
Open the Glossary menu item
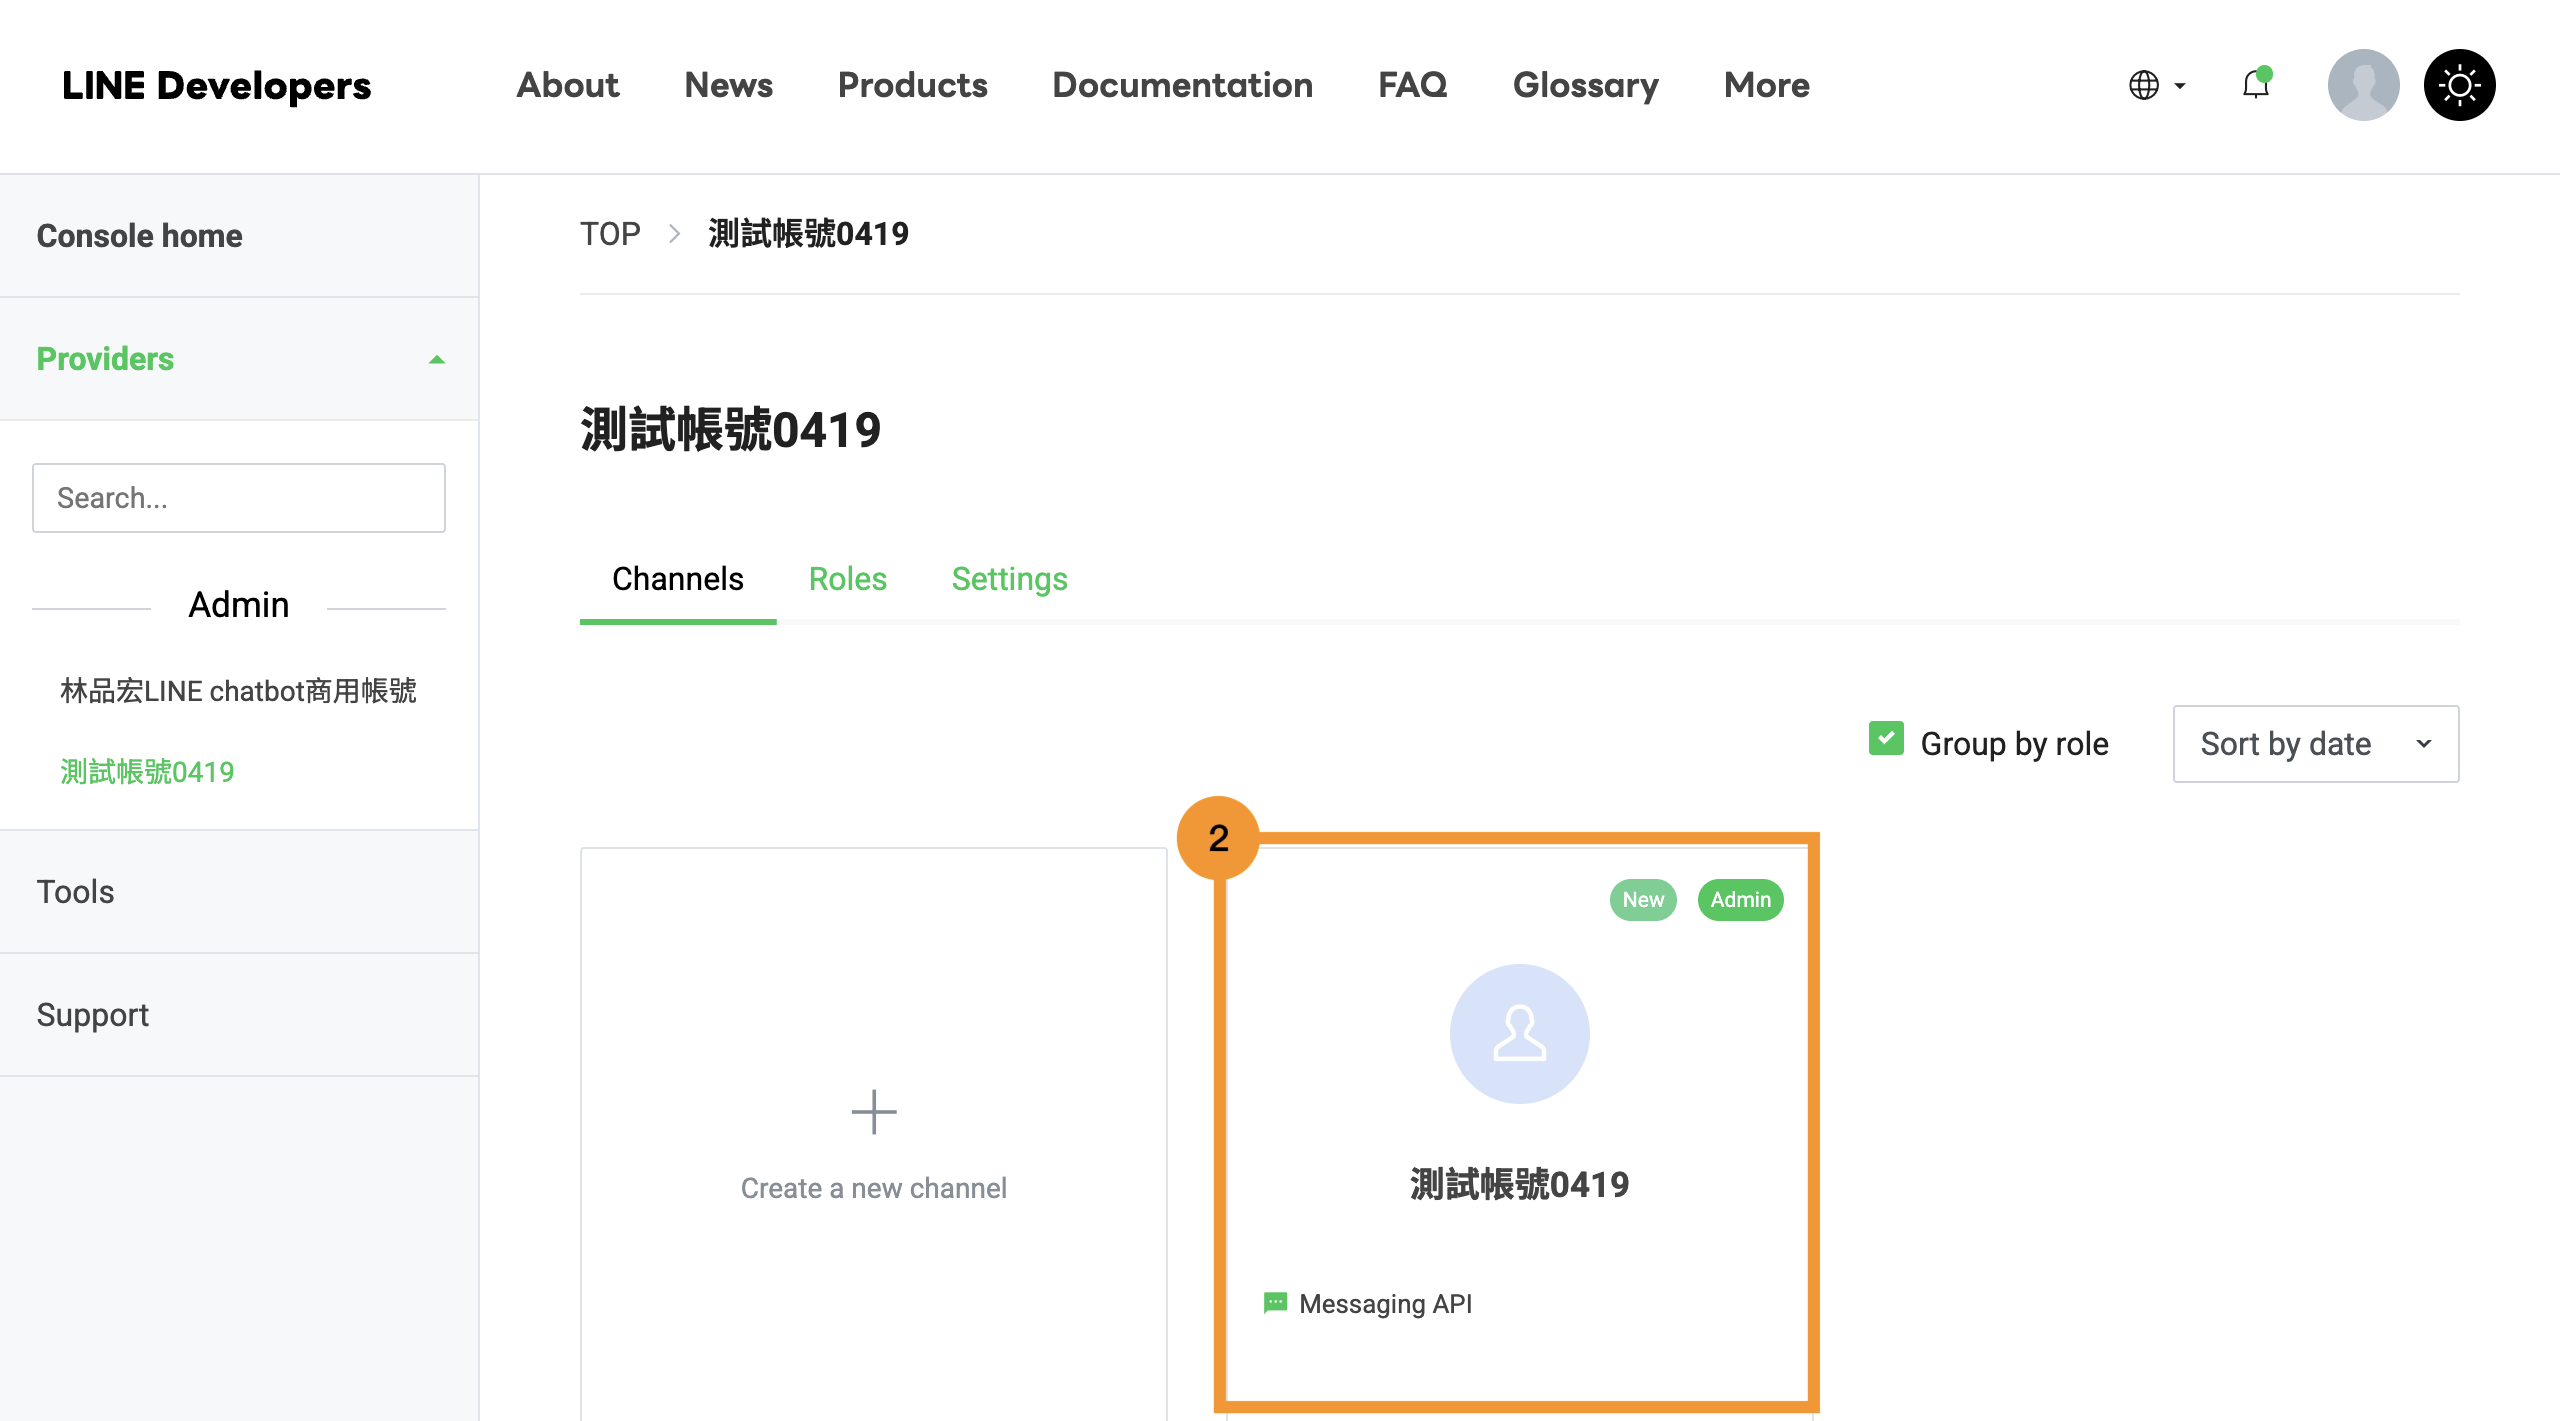point(1585,85)
